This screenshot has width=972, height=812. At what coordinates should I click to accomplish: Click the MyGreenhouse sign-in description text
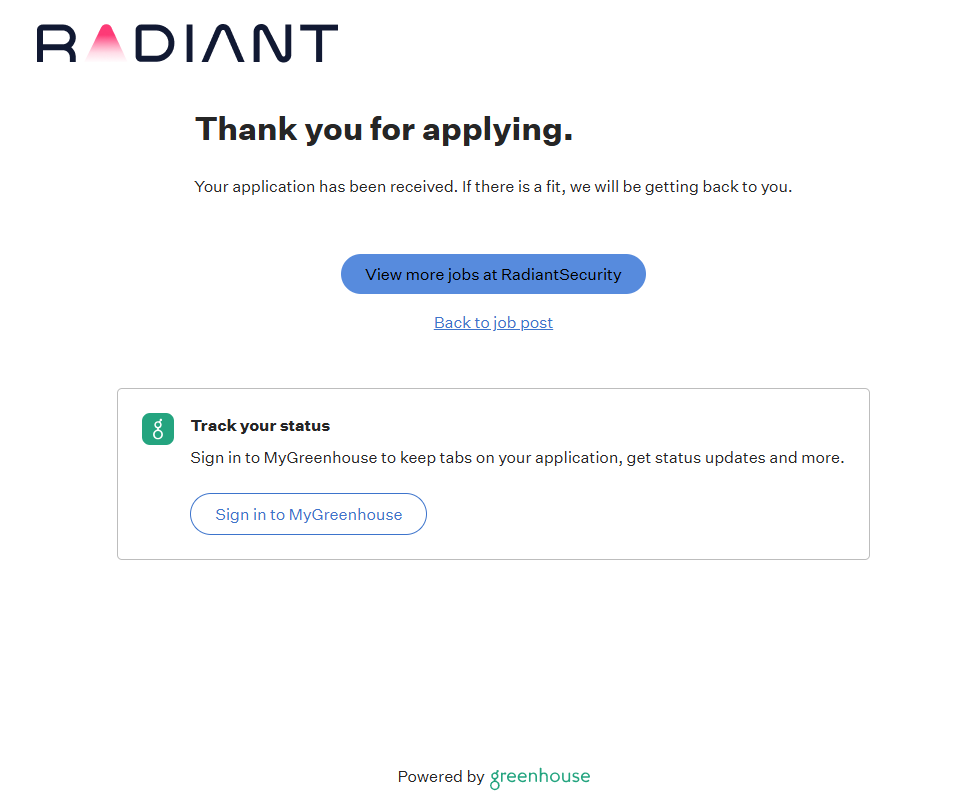pos(517,458)
